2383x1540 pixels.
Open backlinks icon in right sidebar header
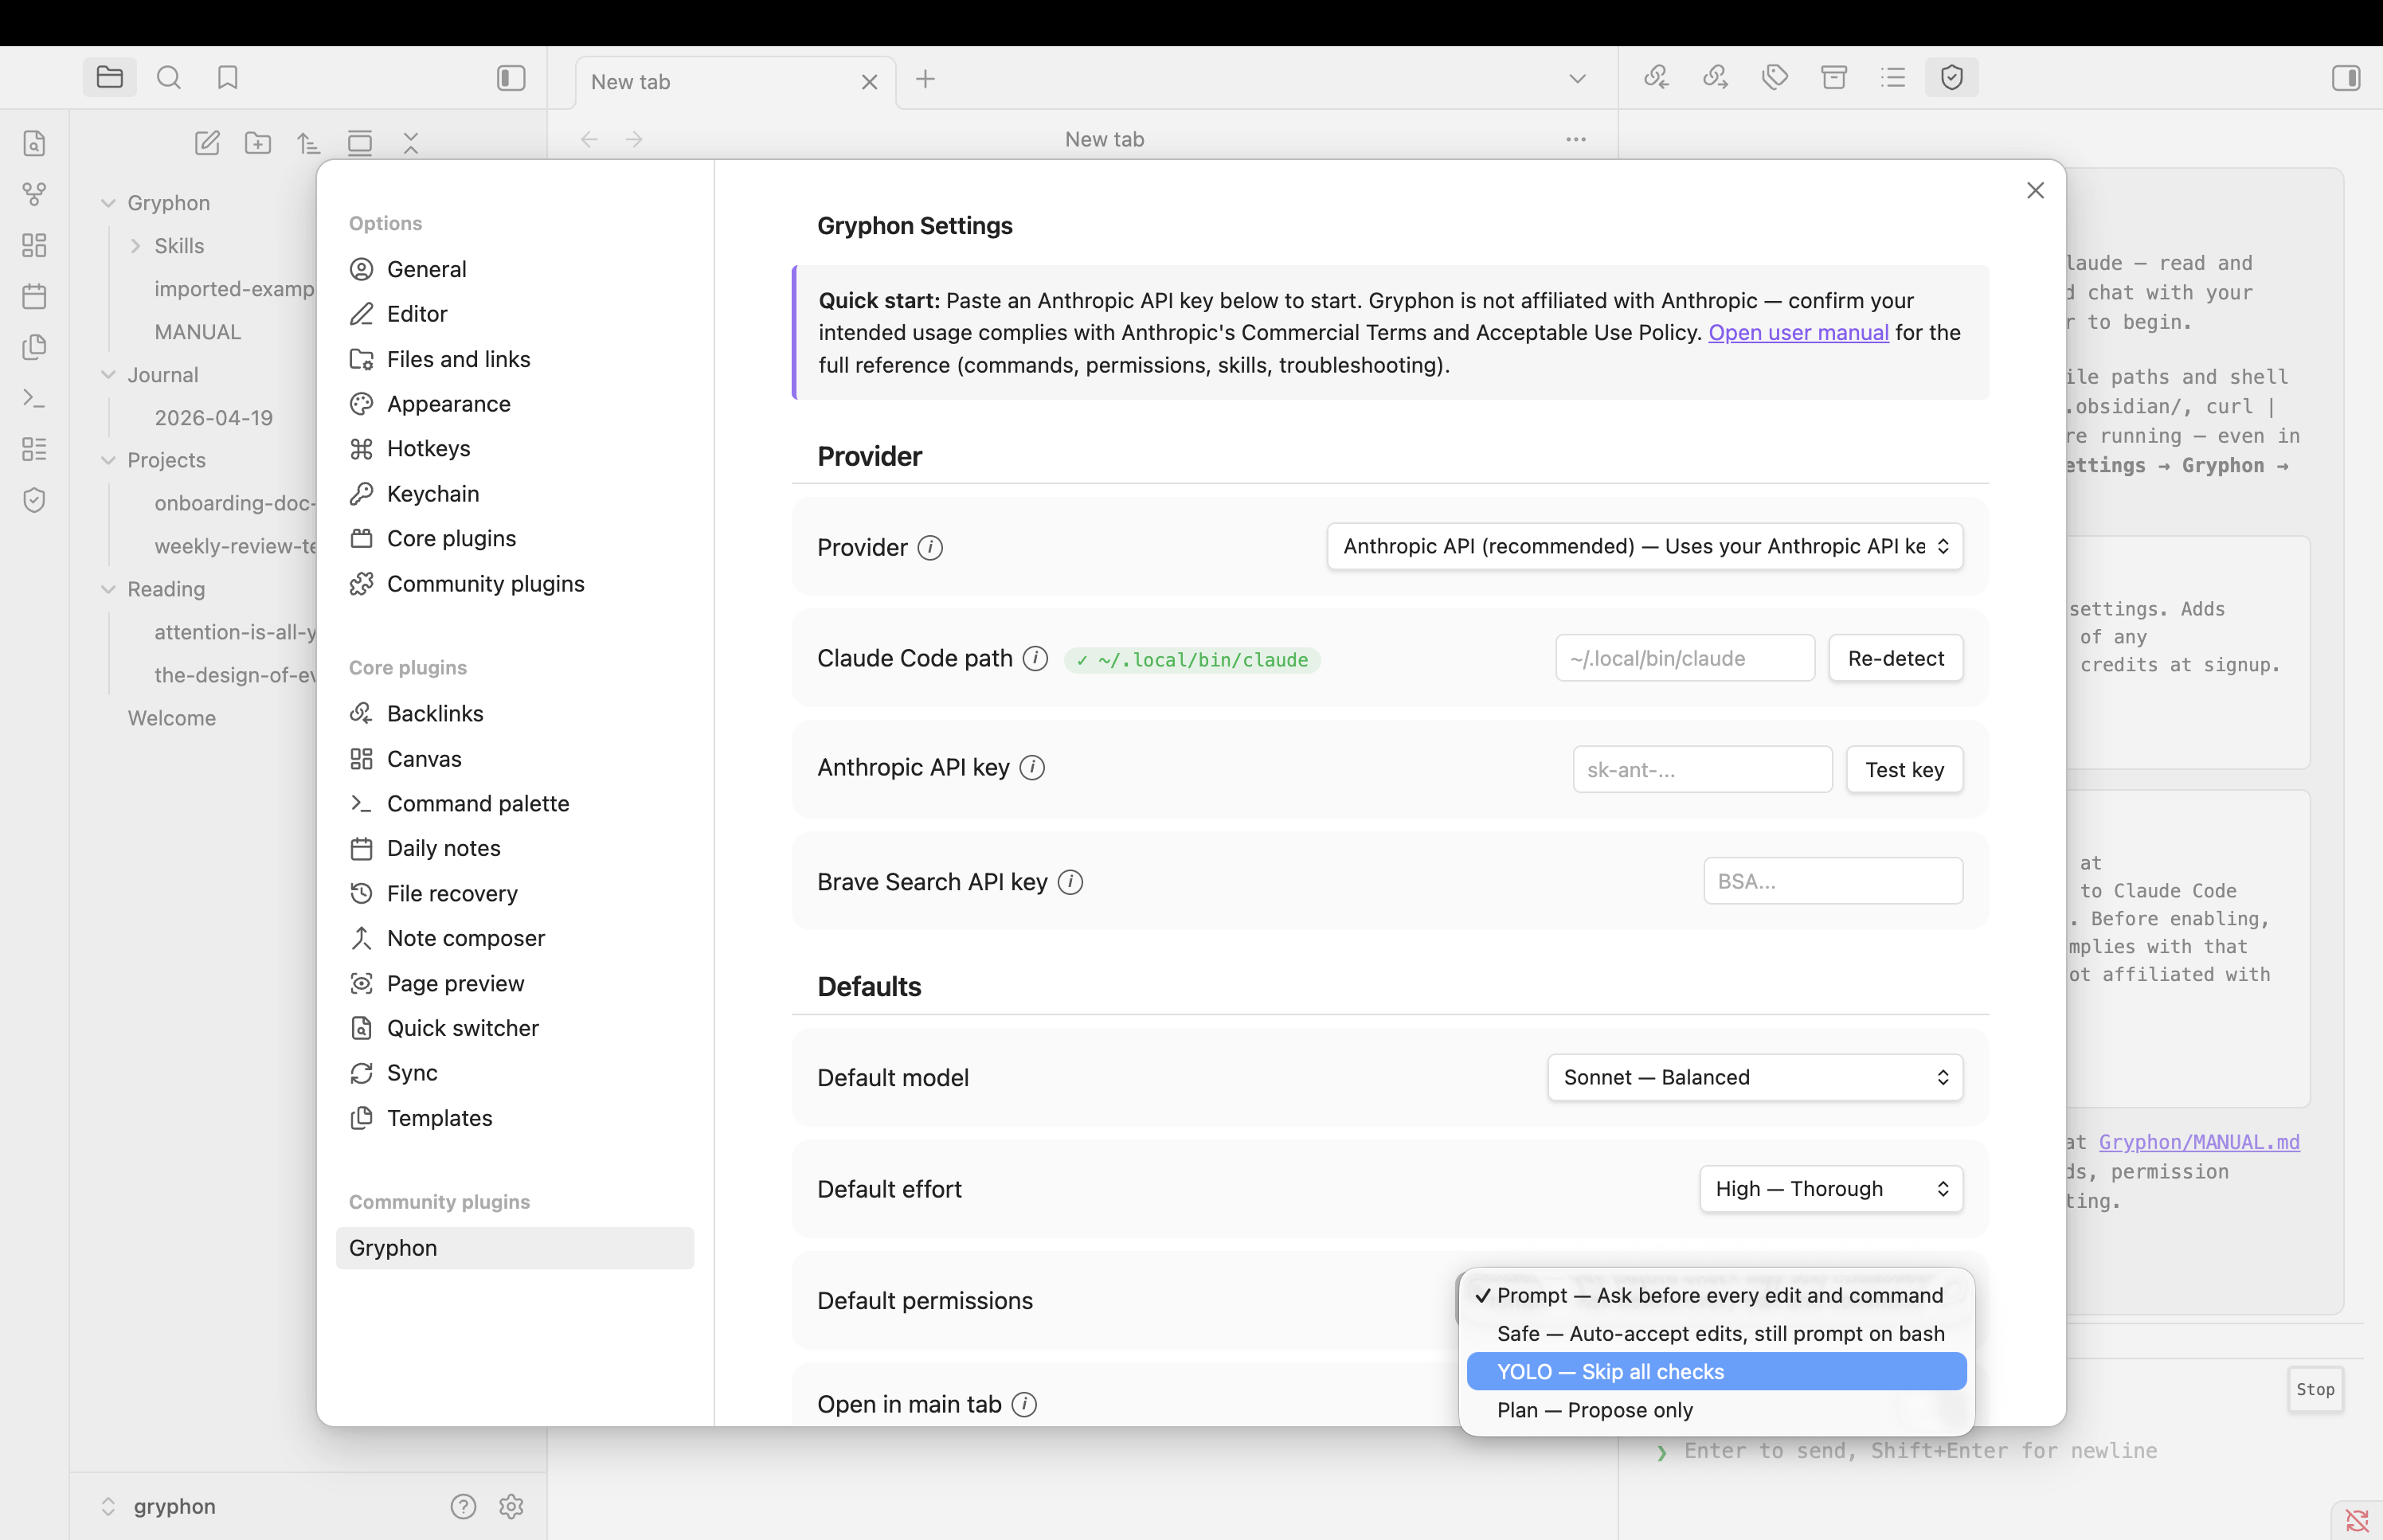1657,78
